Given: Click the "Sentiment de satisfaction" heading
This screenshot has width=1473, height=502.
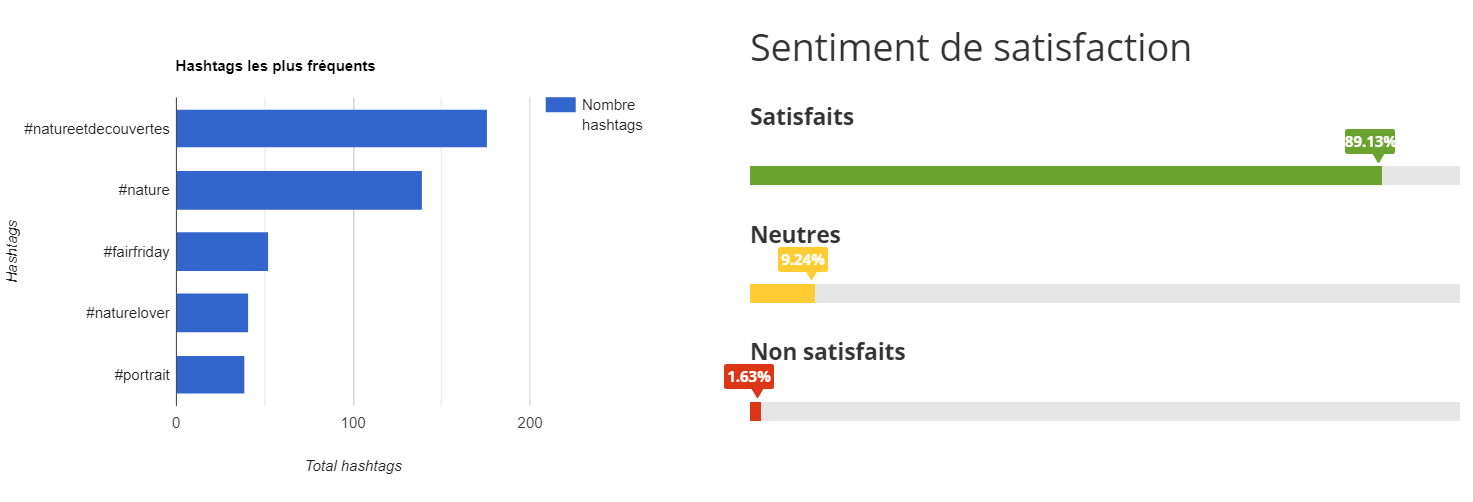Looking at the screenshot, I should click(970, 48).
